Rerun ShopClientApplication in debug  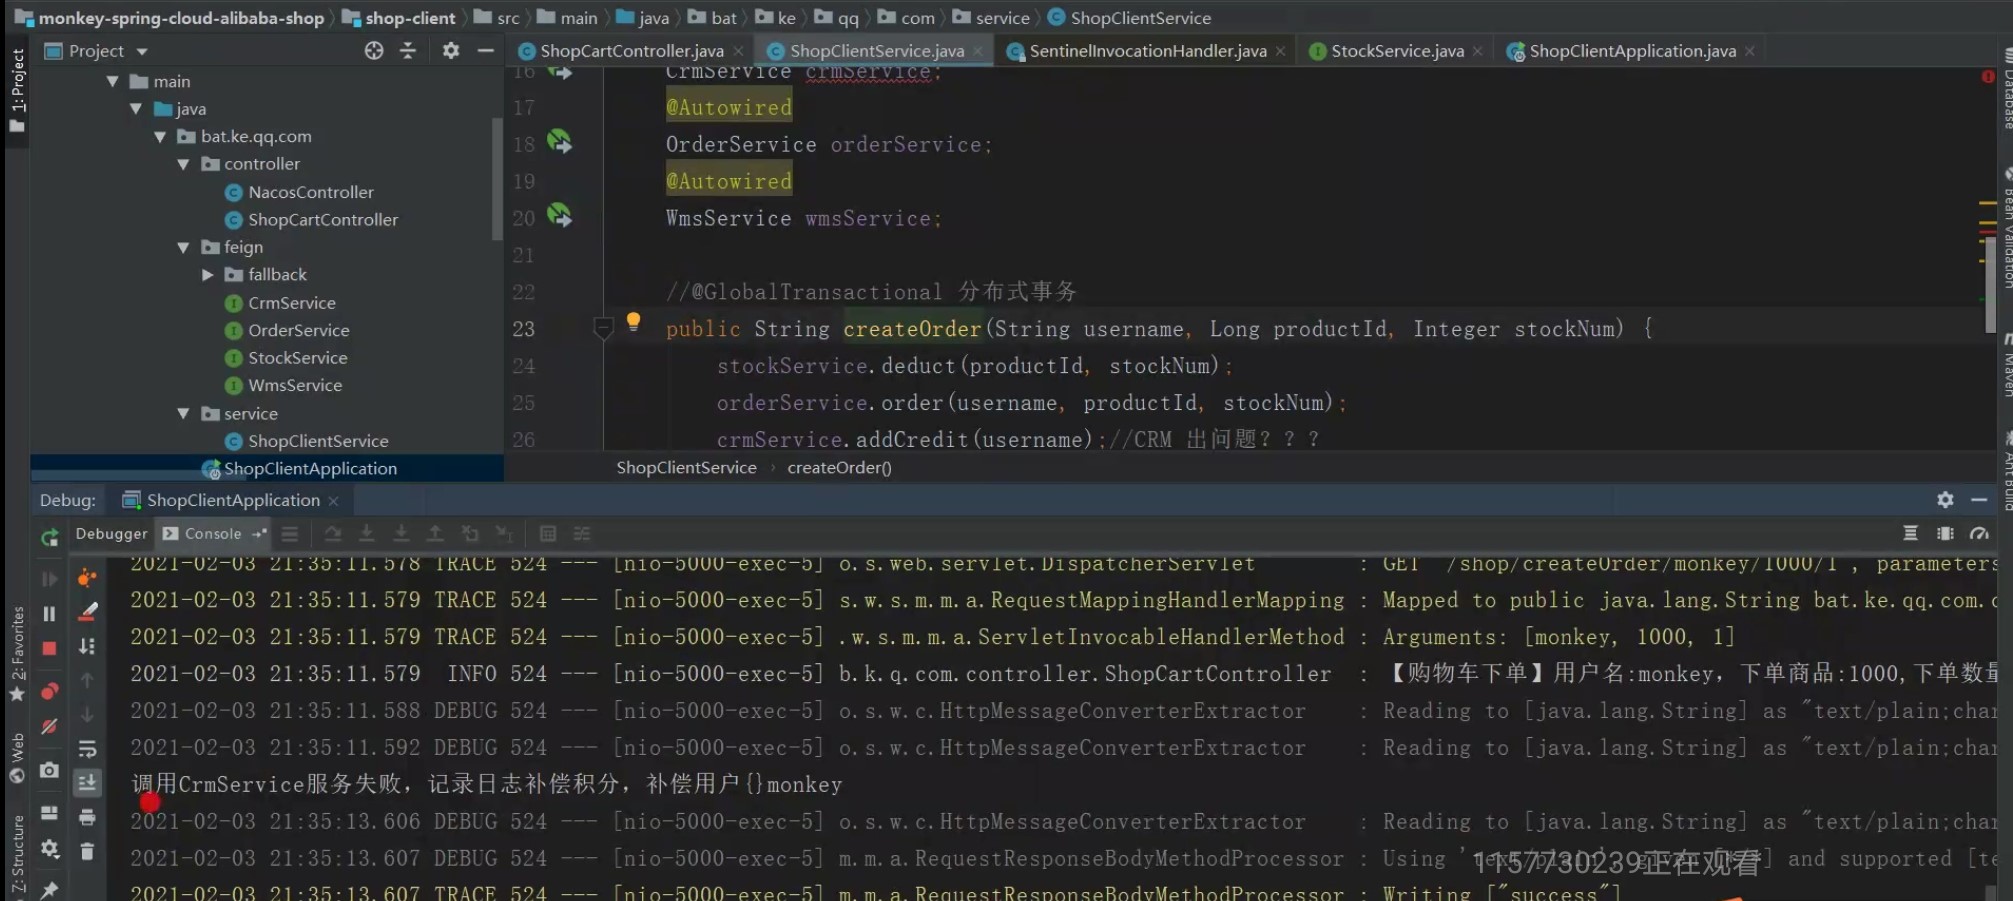click(x=49, y=537)
